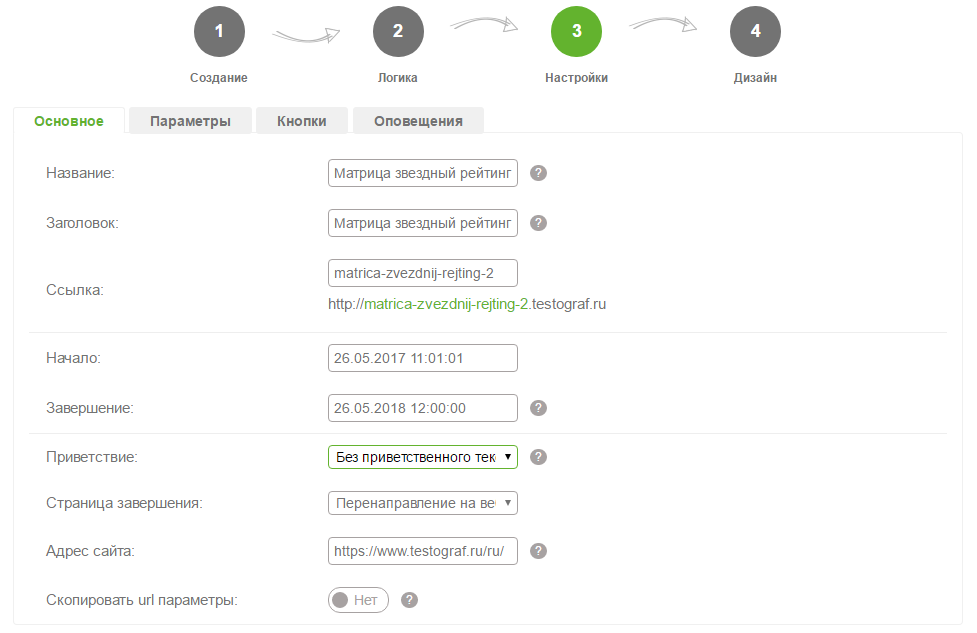
Task: Show help for Завершение date
Action: pos(538,408)
